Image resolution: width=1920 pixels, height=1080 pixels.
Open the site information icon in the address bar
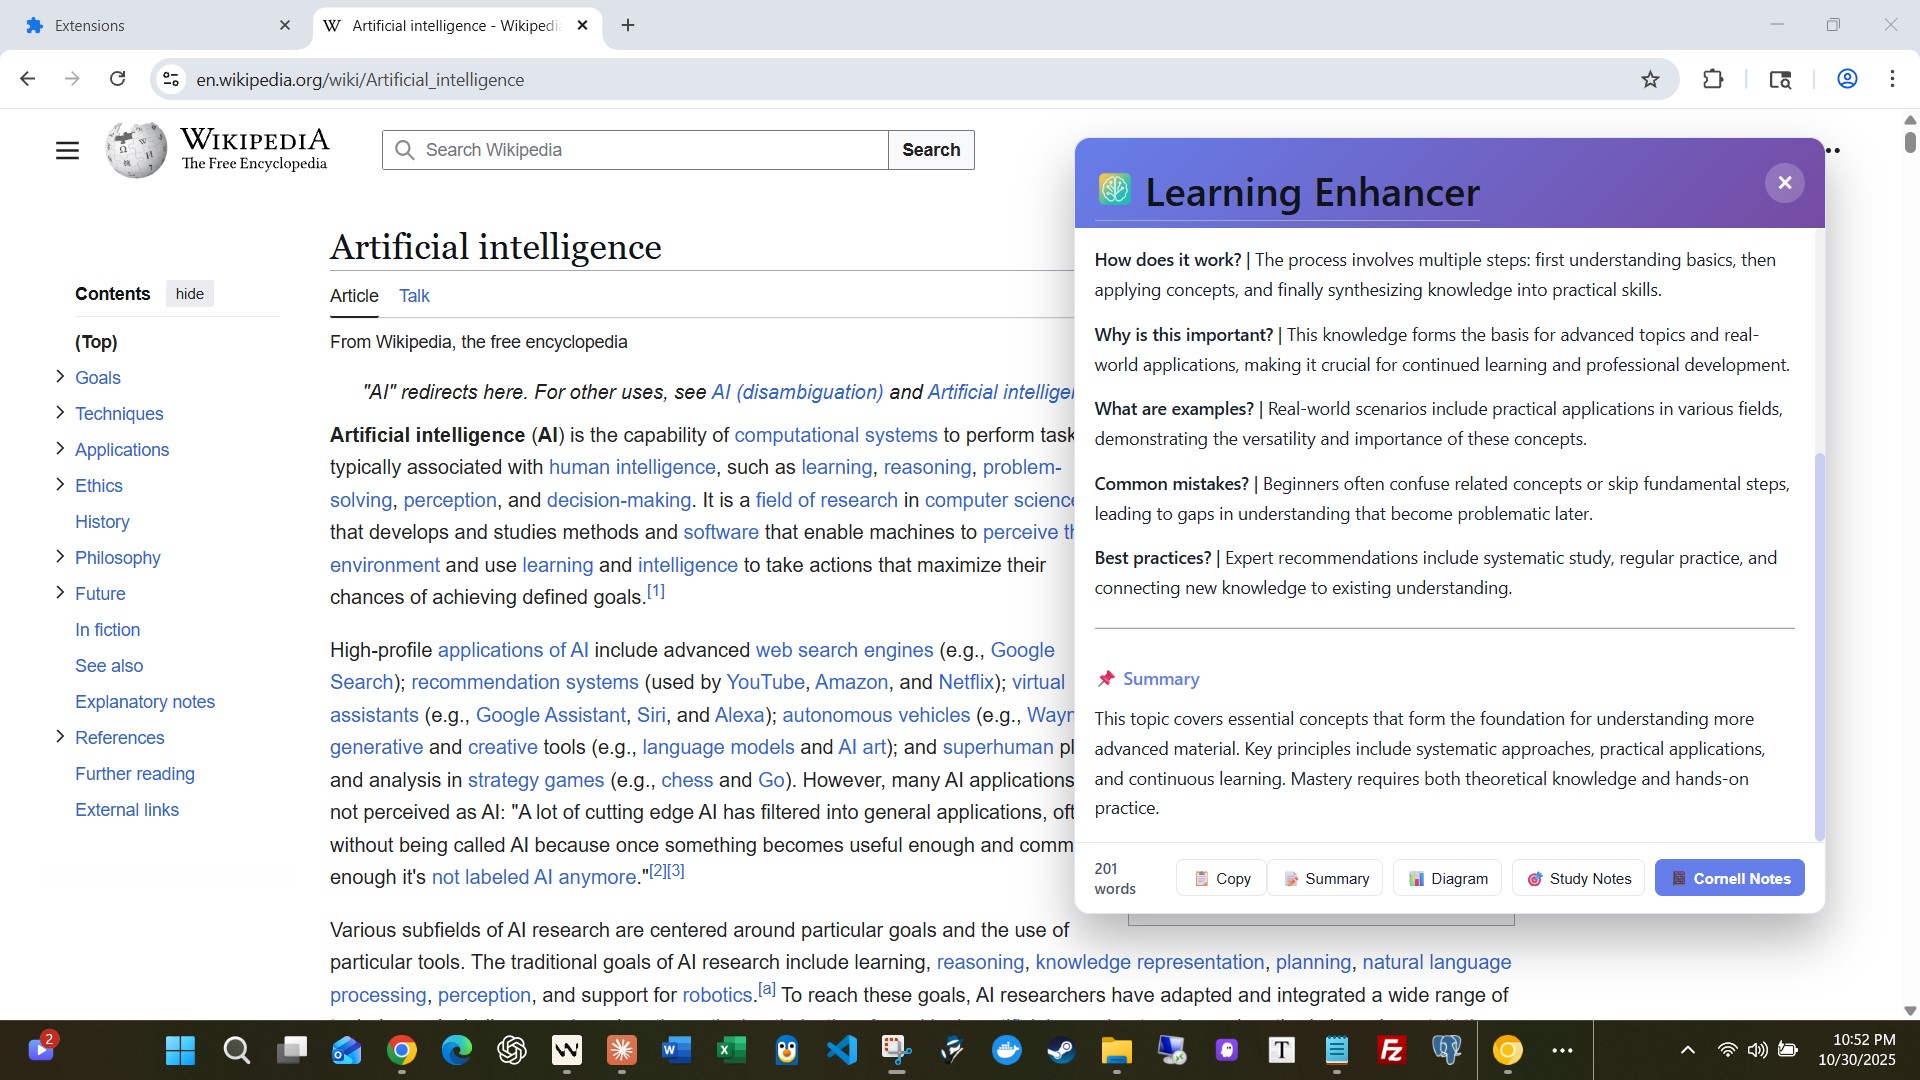pos(172,80)
